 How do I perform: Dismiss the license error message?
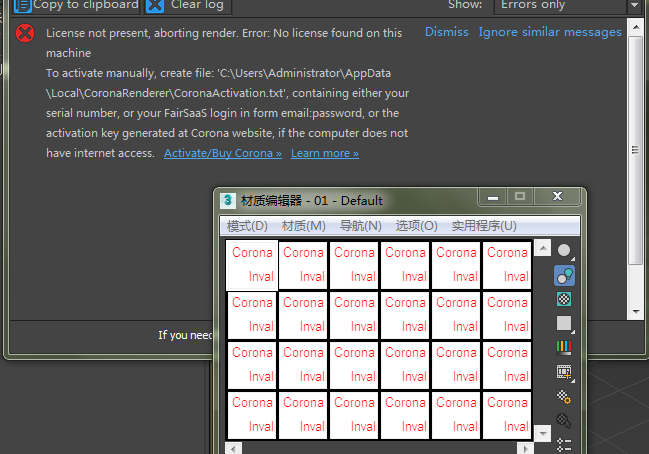point(447,32)
